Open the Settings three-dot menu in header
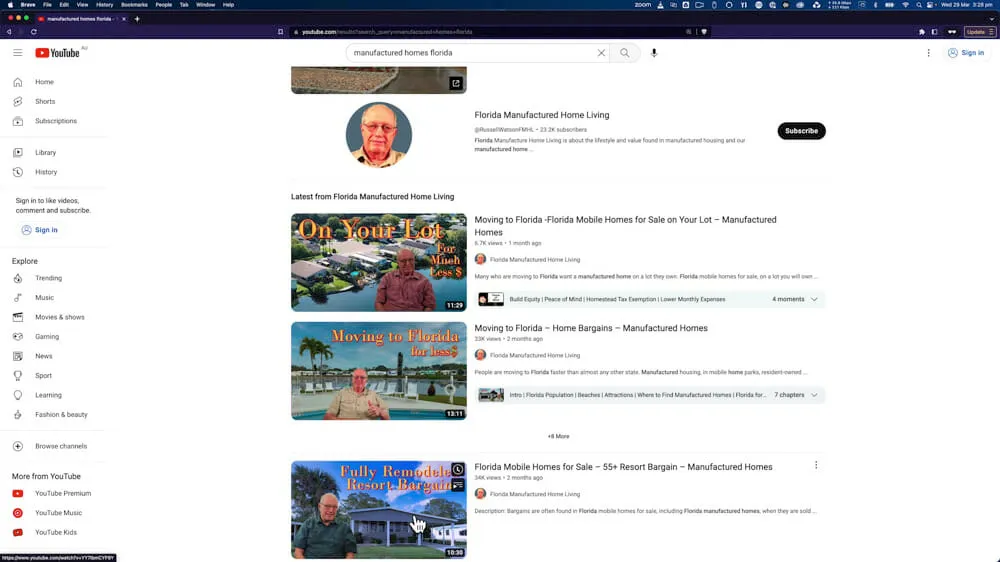Image resolution: width=1000 pixels, height=562 pixels. click(x=928, y=53)
